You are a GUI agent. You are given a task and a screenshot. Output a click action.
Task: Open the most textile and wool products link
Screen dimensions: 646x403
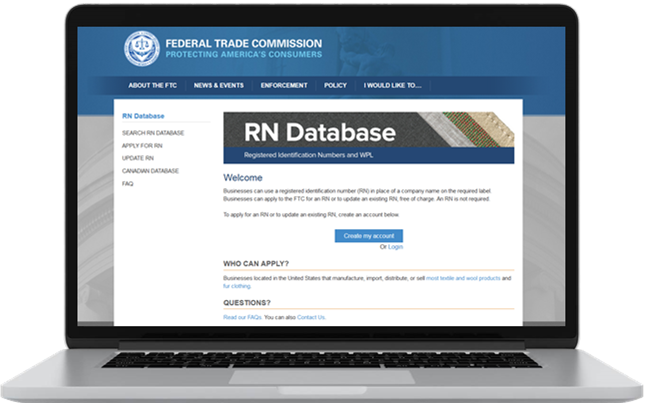coord(463,277)
